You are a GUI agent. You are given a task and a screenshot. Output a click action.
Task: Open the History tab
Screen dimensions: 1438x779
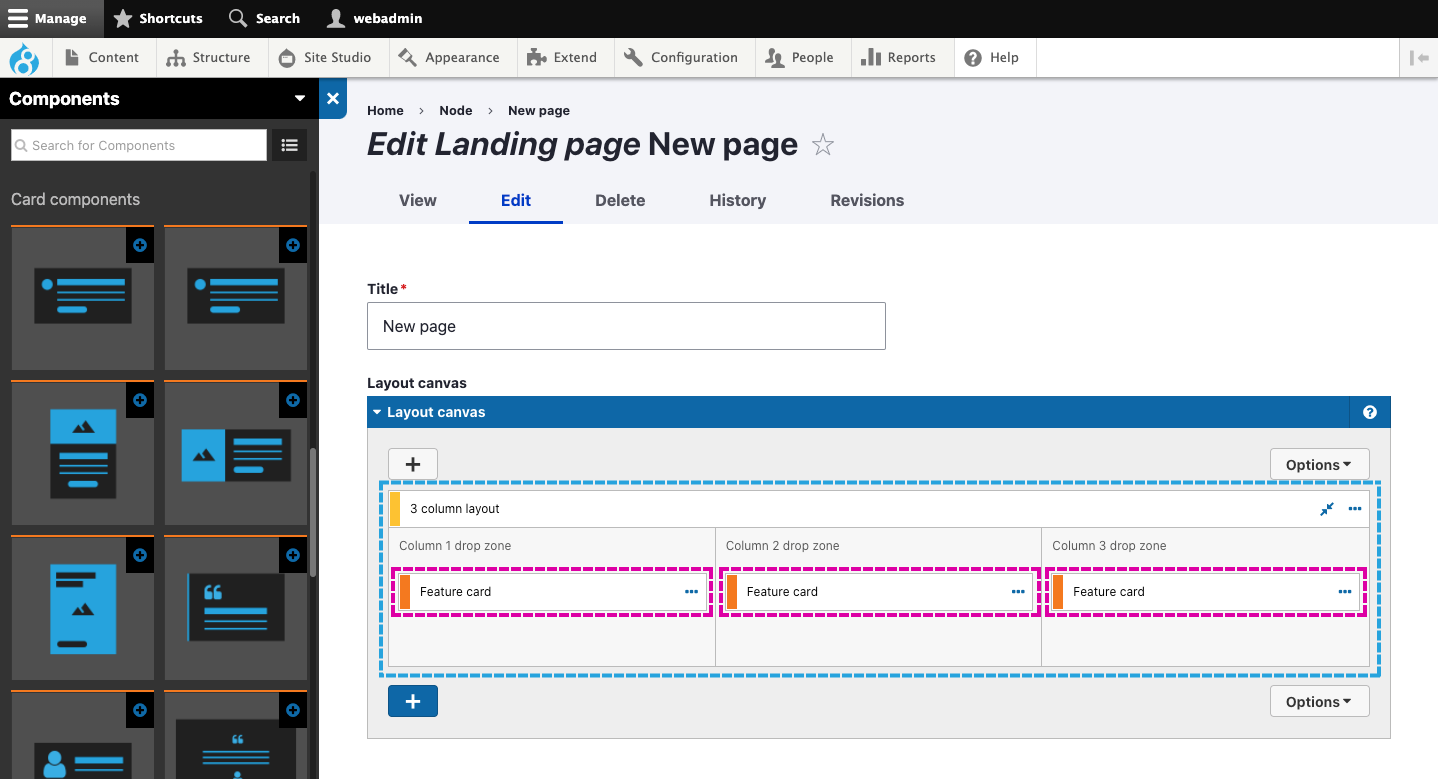click(x=738, y=200)
